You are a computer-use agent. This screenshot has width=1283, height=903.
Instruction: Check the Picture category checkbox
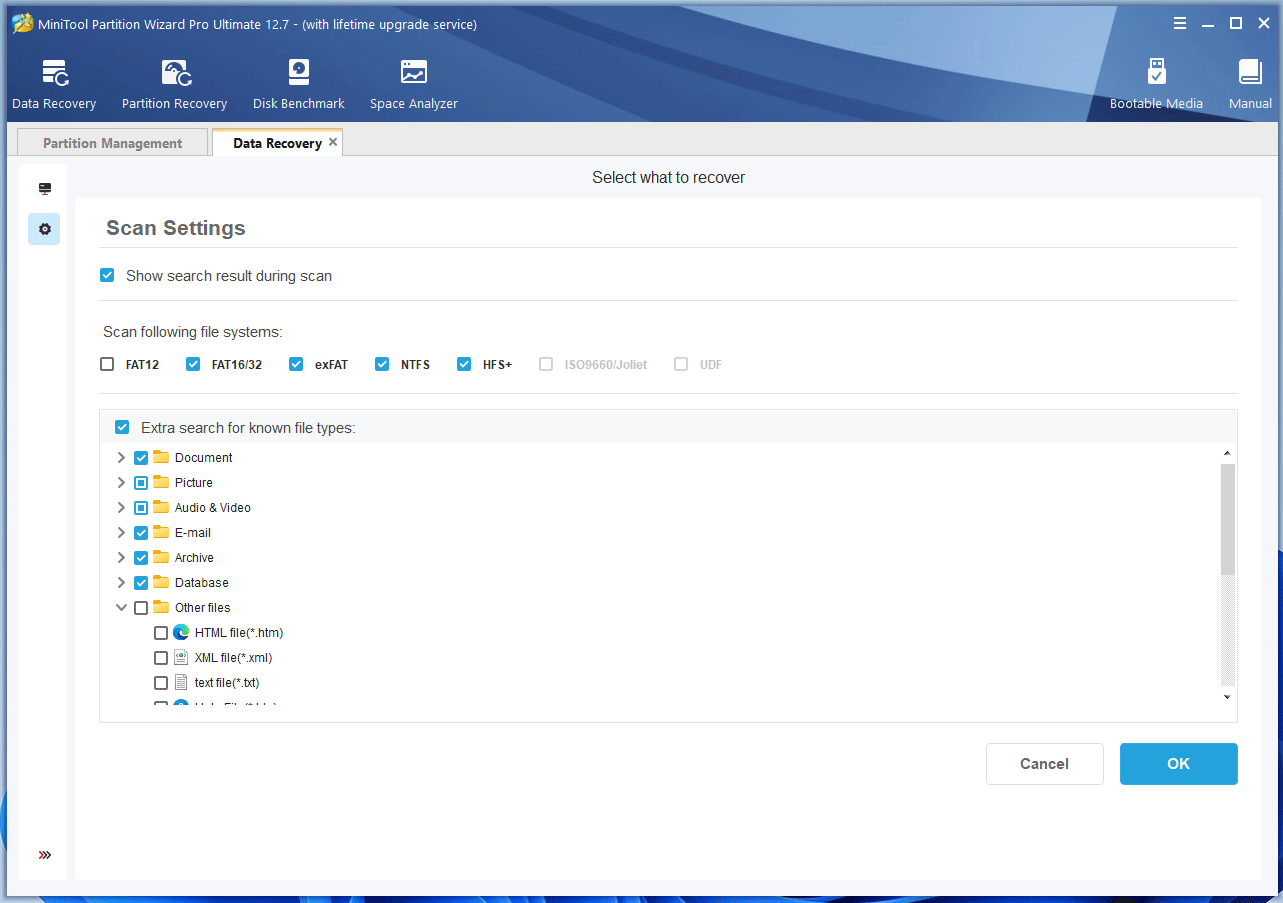coord(141,482)
